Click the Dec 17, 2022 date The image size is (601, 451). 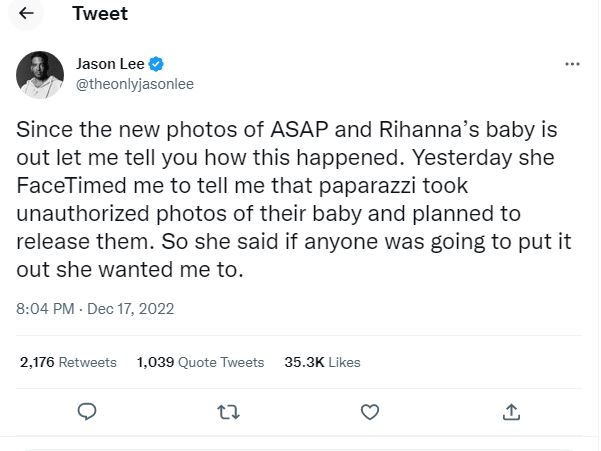pyautogui.click(x=129, y=309)
